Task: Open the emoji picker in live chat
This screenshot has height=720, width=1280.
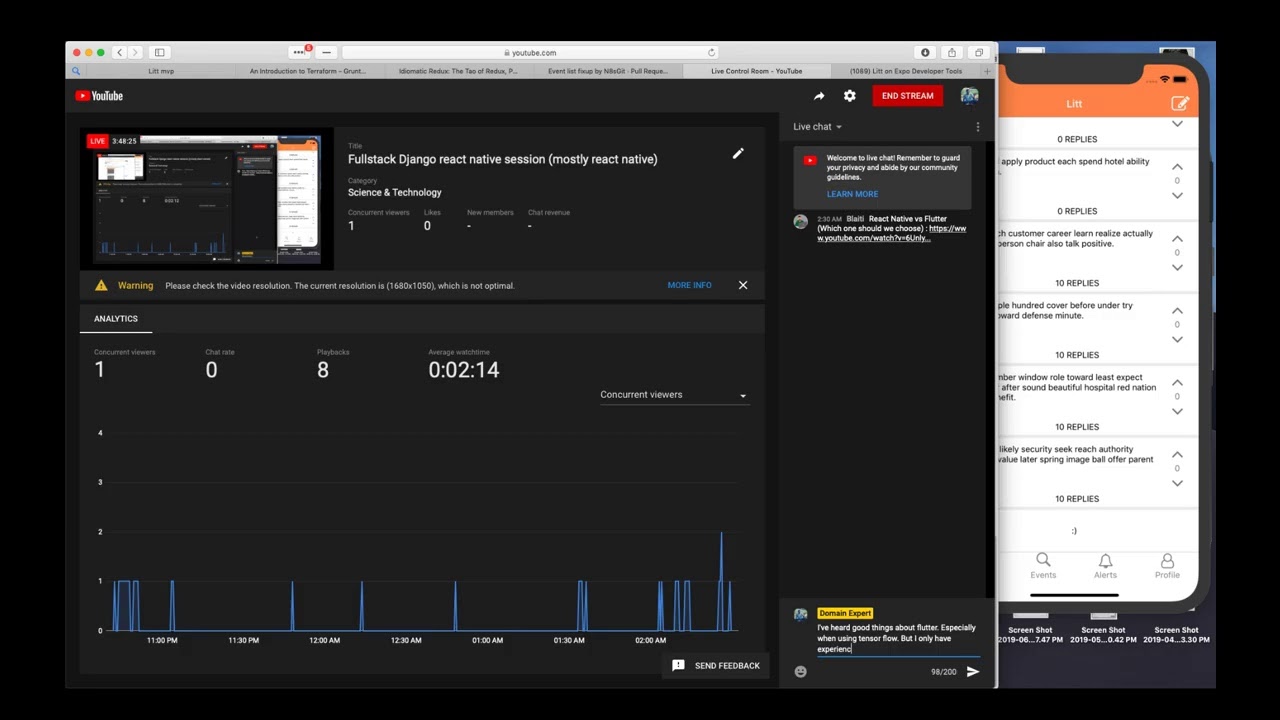Action: pos(800,672)
